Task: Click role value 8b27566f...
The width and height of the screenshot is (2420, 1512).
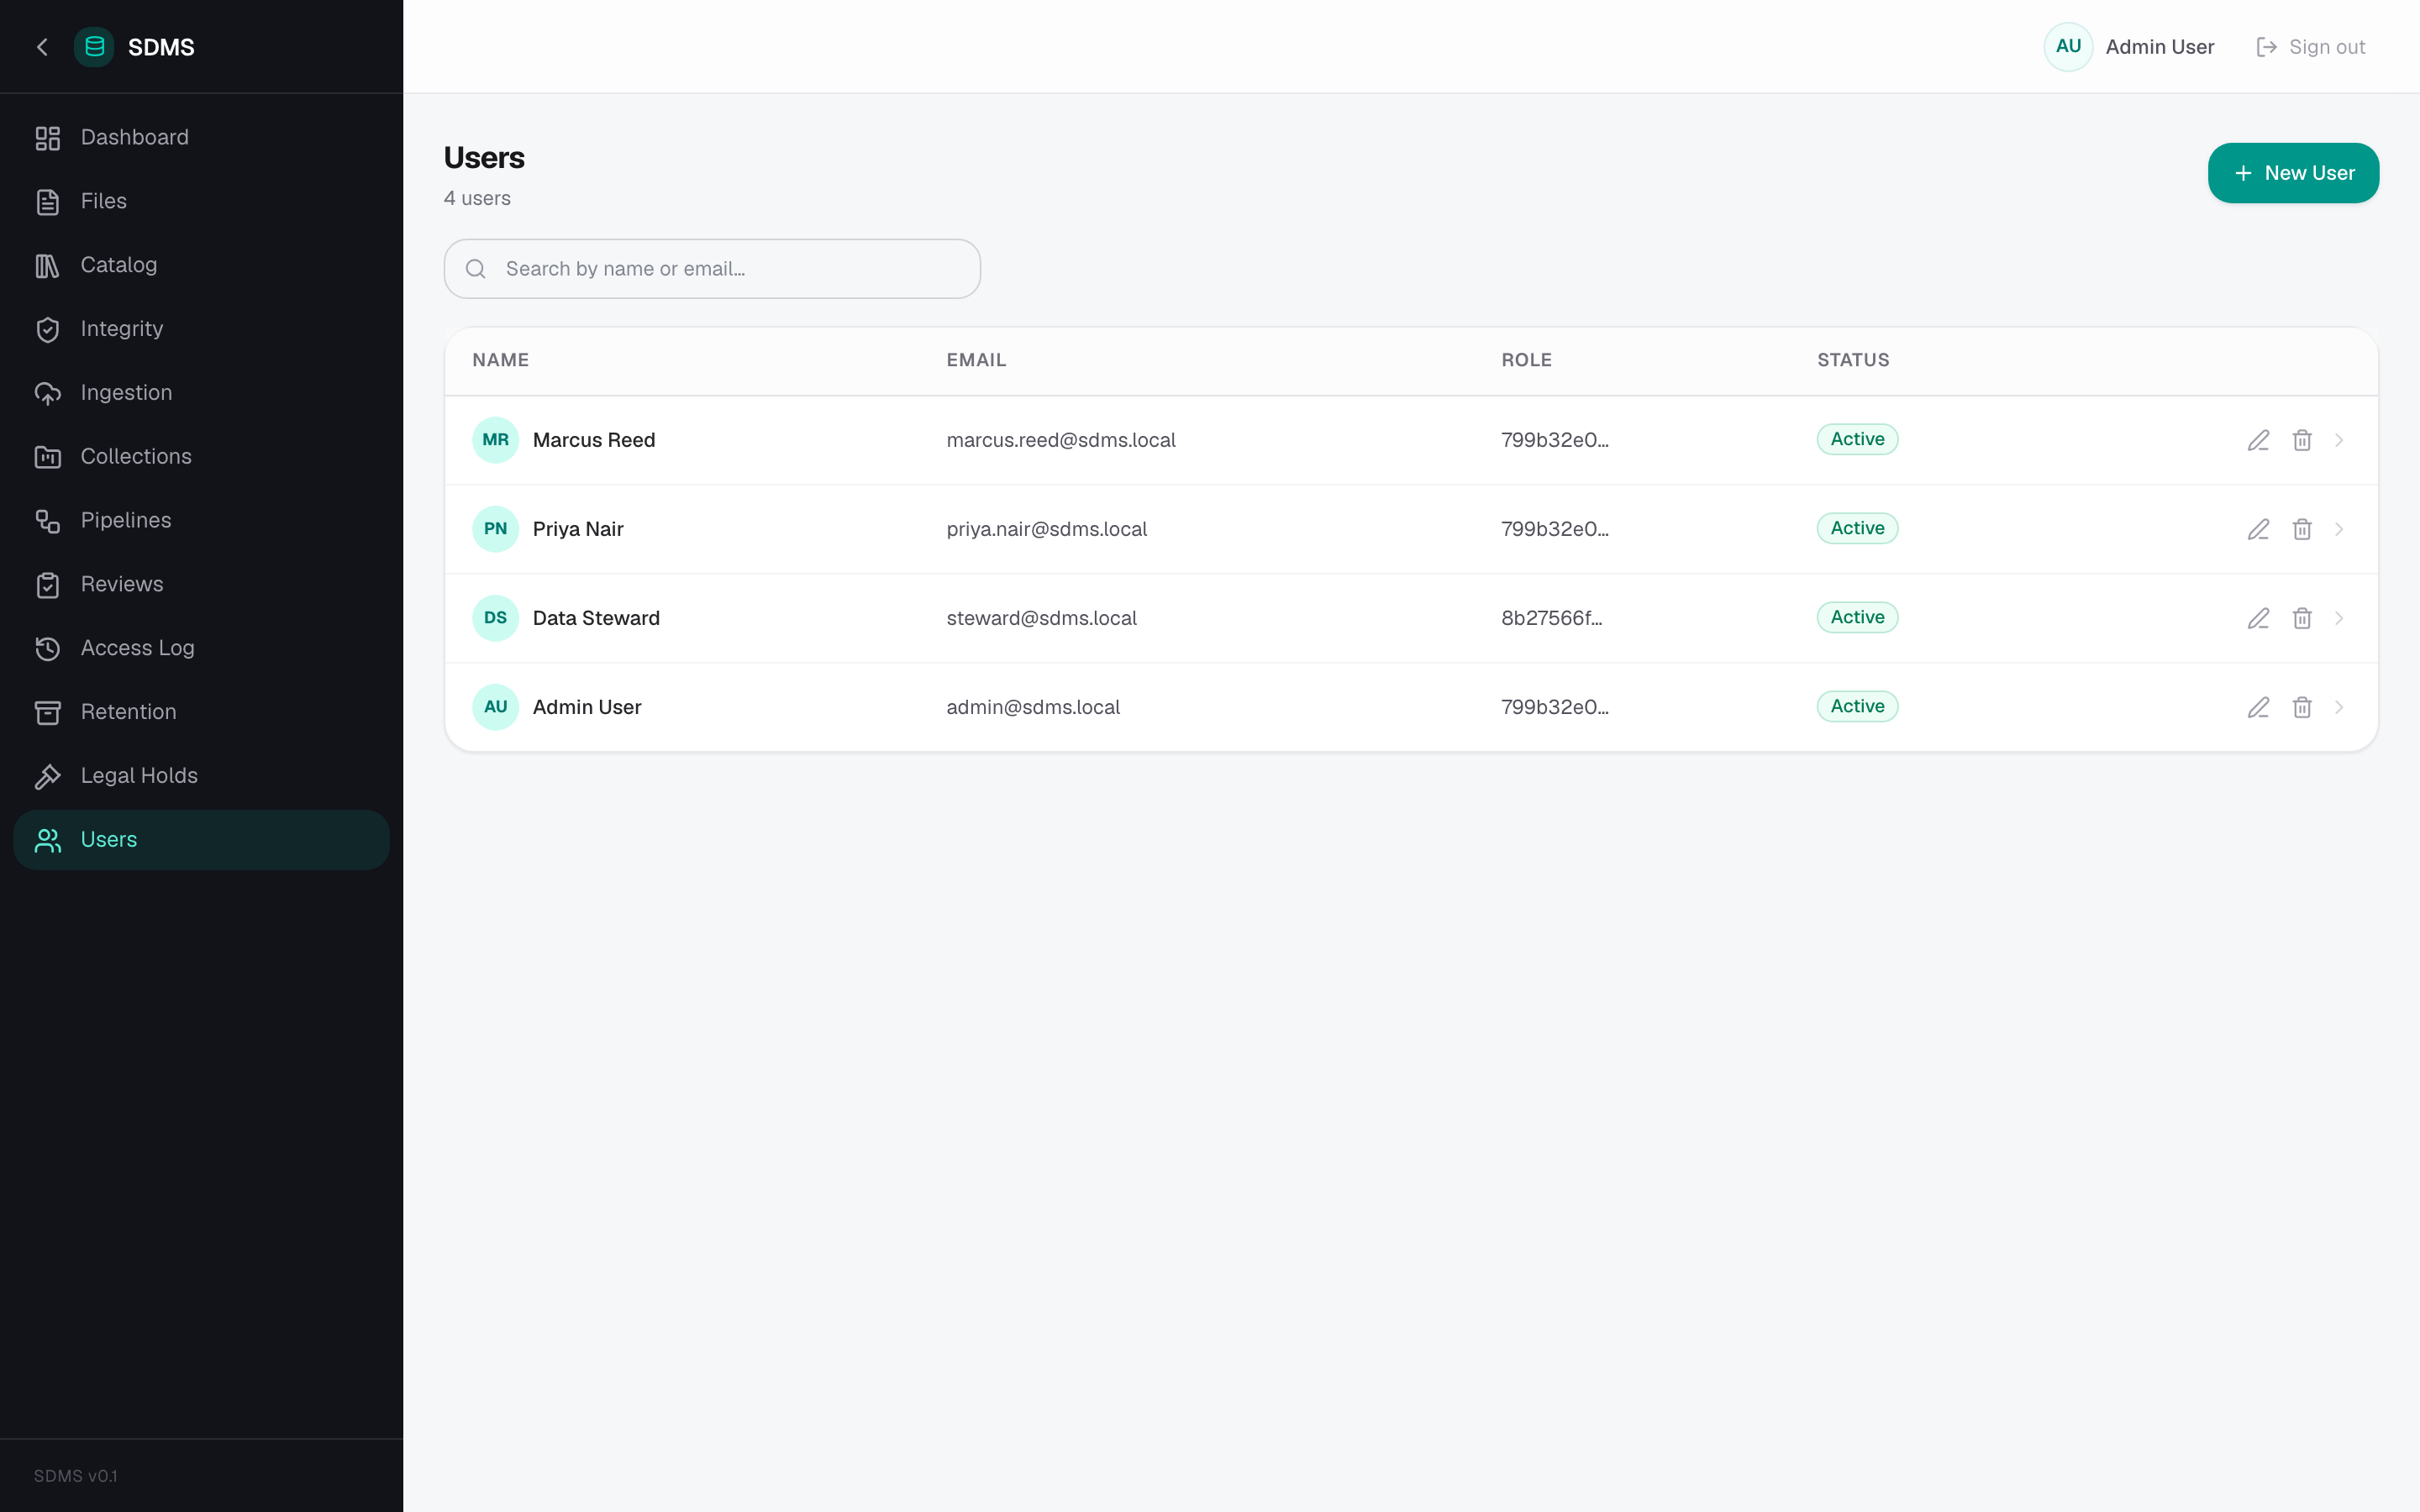Action: point(1551,618)
